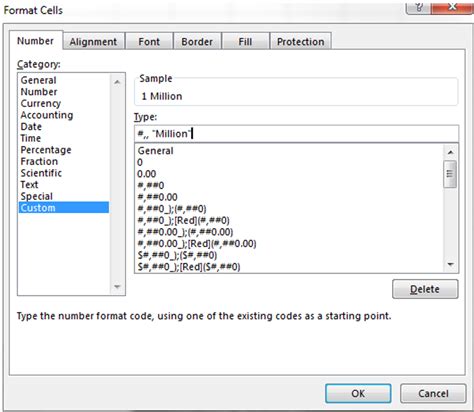This screenshot has width=474, height=412.
Task: Open the Protection tab
Action: (x=300, y=42)
